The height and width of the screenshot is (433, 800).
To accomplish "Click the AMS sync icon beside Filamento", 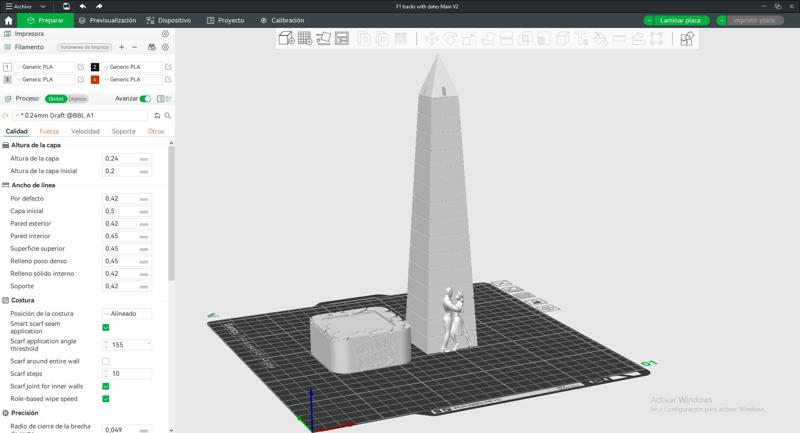I will click(x=152, y=47).
